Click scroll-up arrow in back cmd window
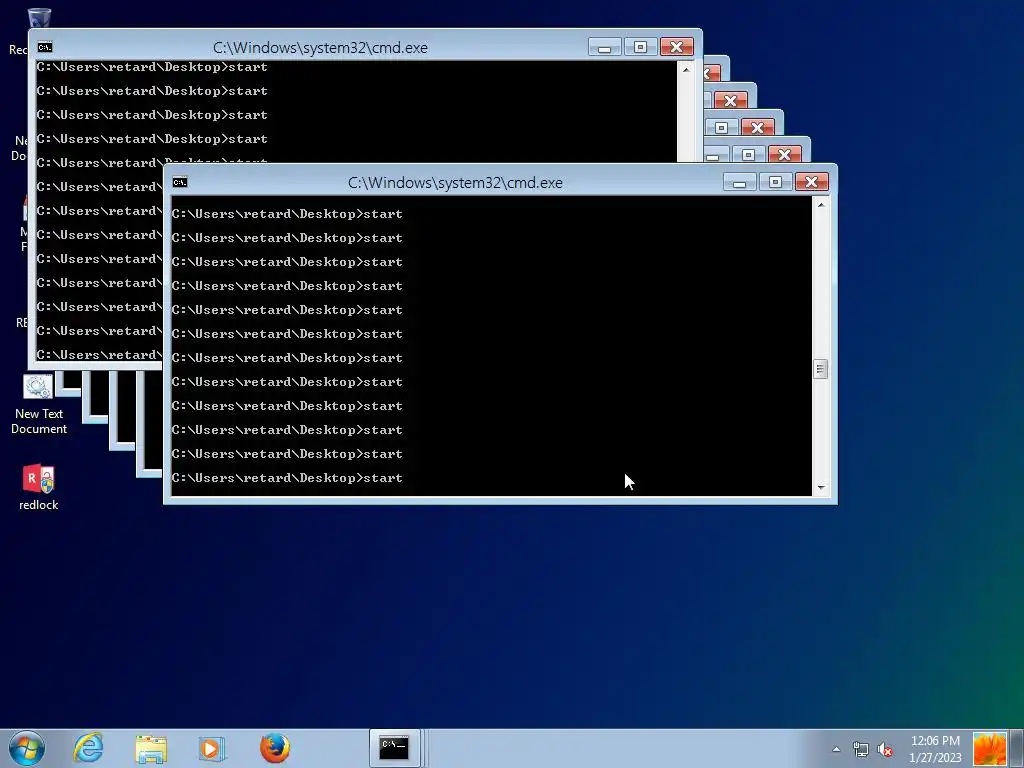 tap(686, 70)
